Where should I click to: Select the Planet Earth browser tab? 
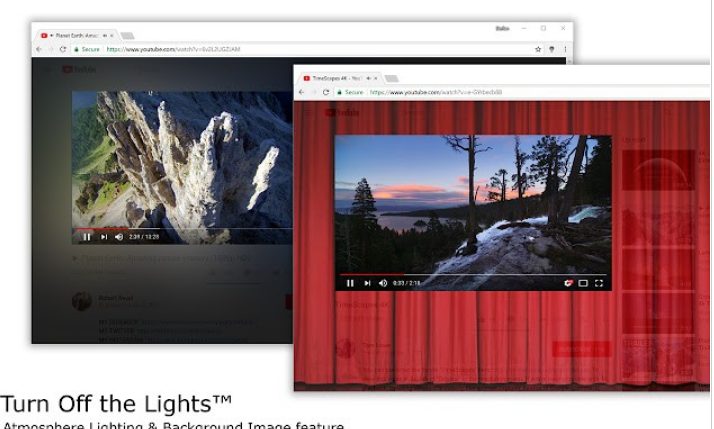(75, 36)
